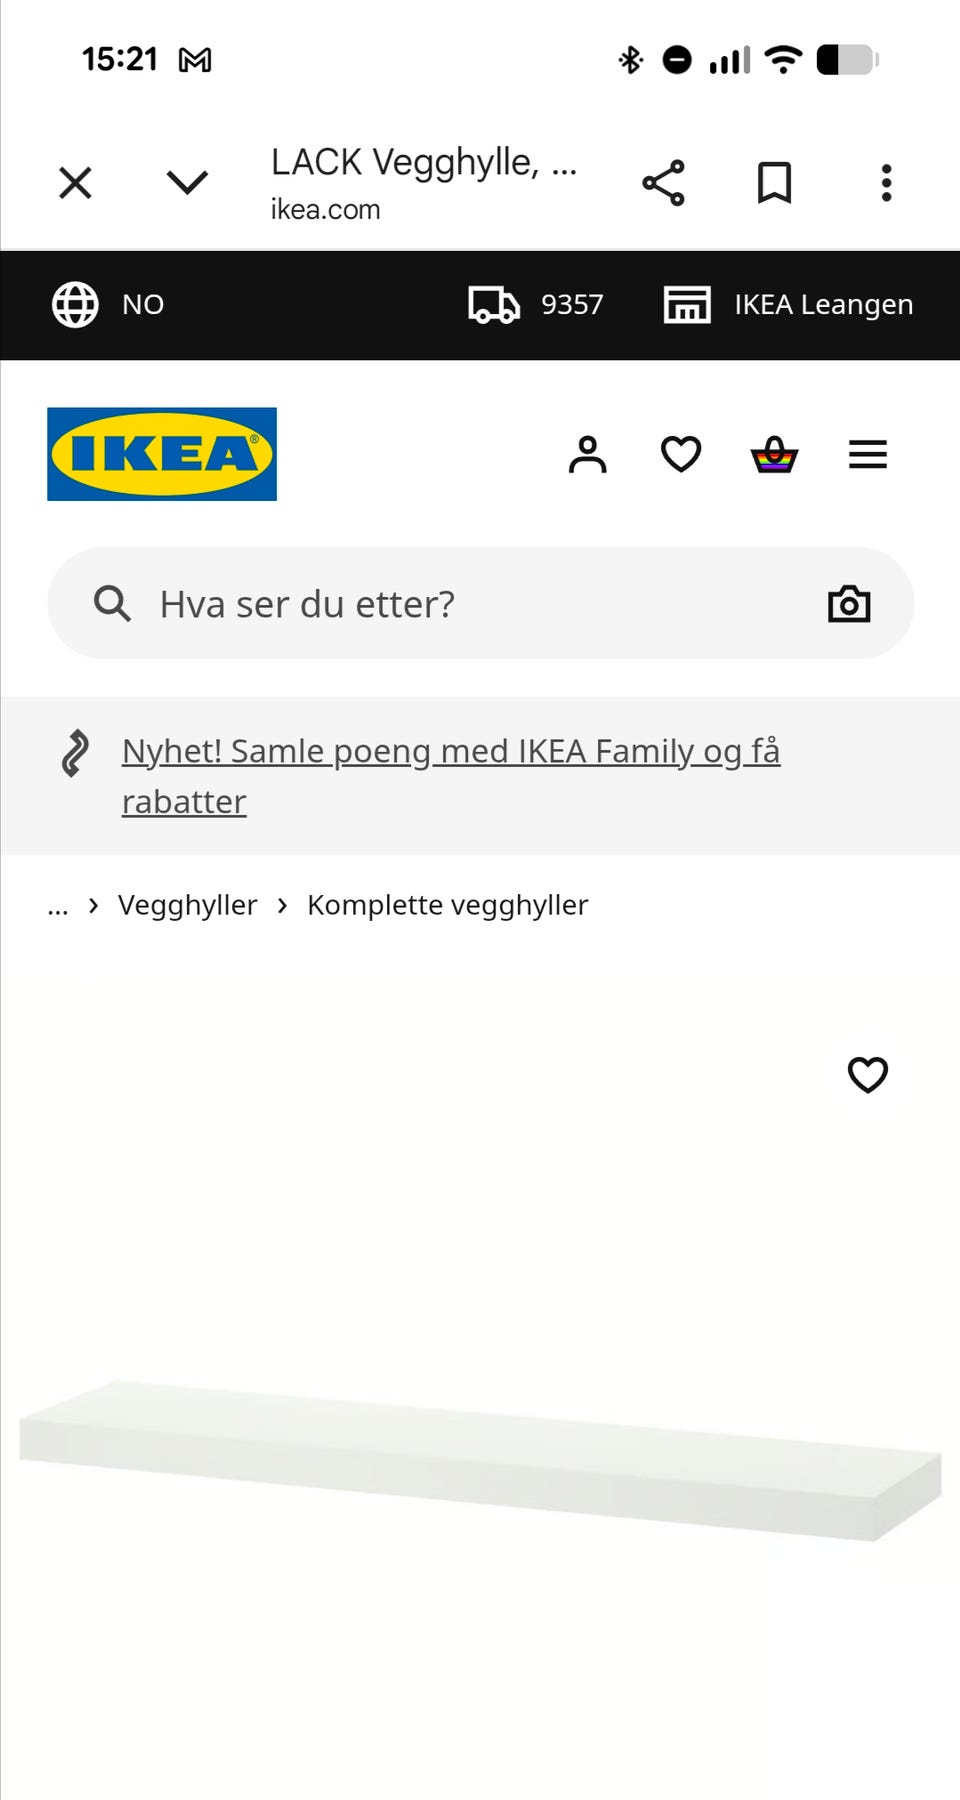Toggle favorite heart on LACK shelf image

(868, 1075)
